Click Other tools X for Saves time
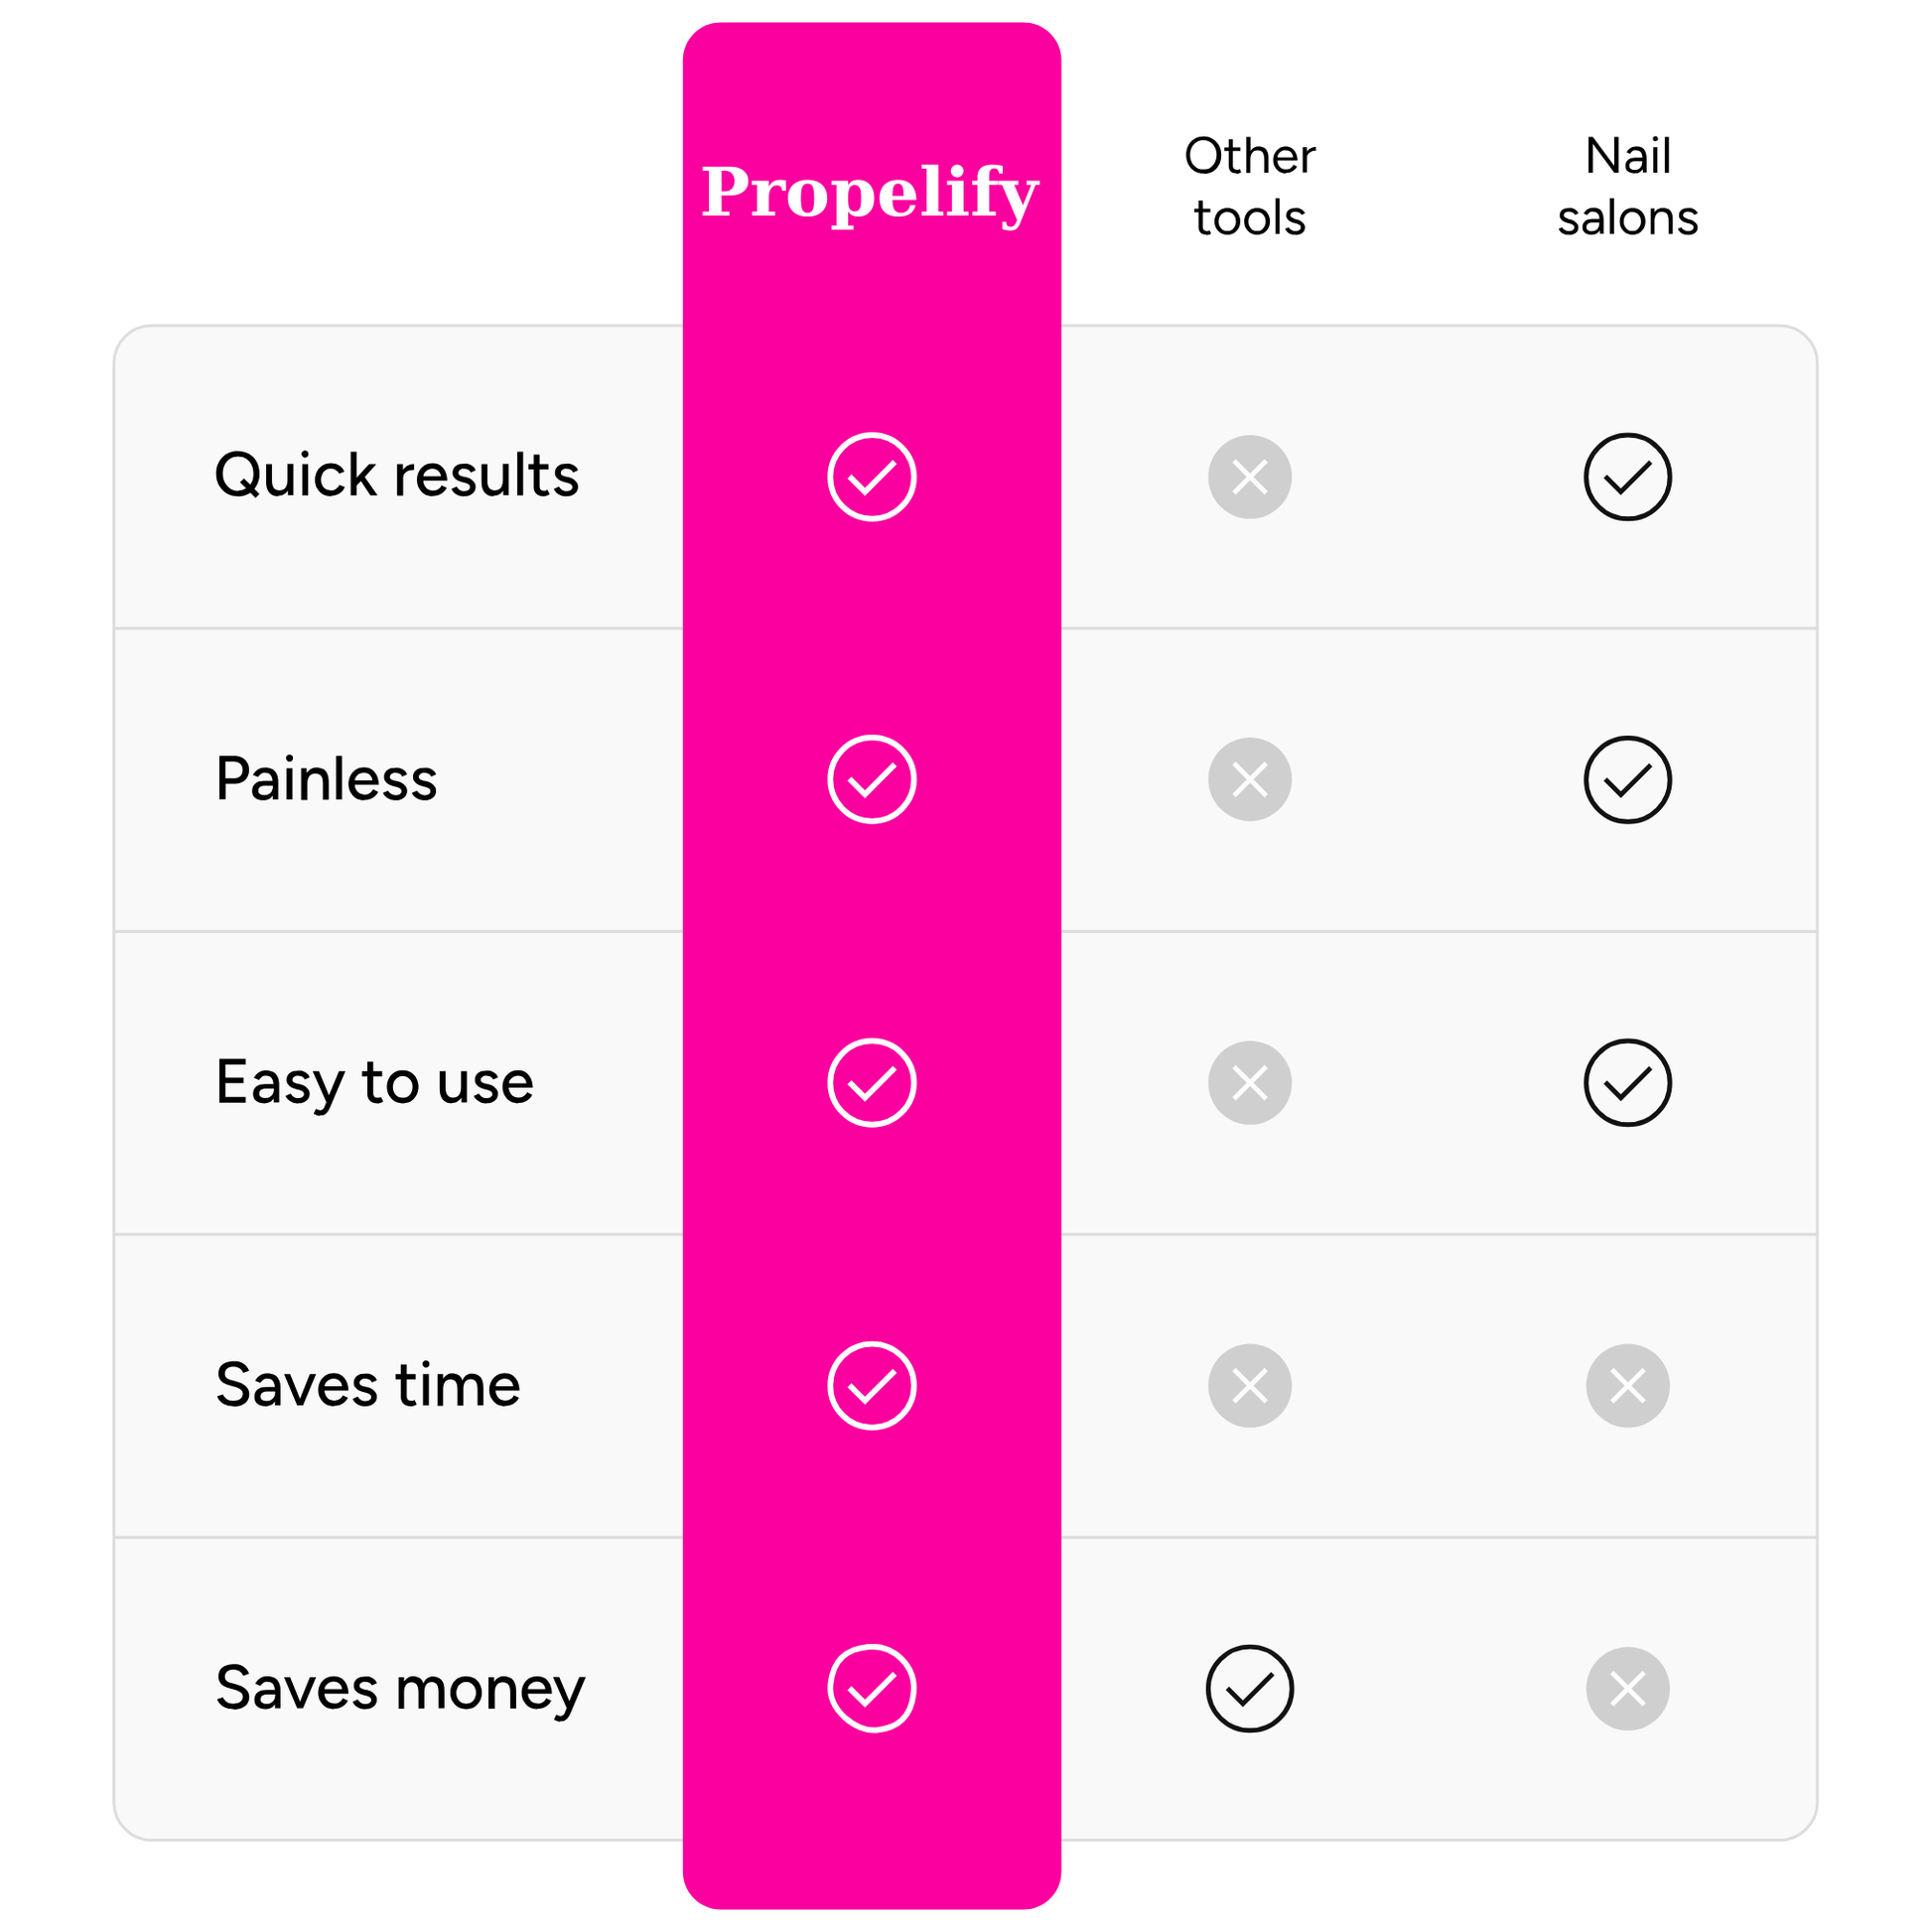Screen dimensions: 1932x1932 tap(1249, 1385)
